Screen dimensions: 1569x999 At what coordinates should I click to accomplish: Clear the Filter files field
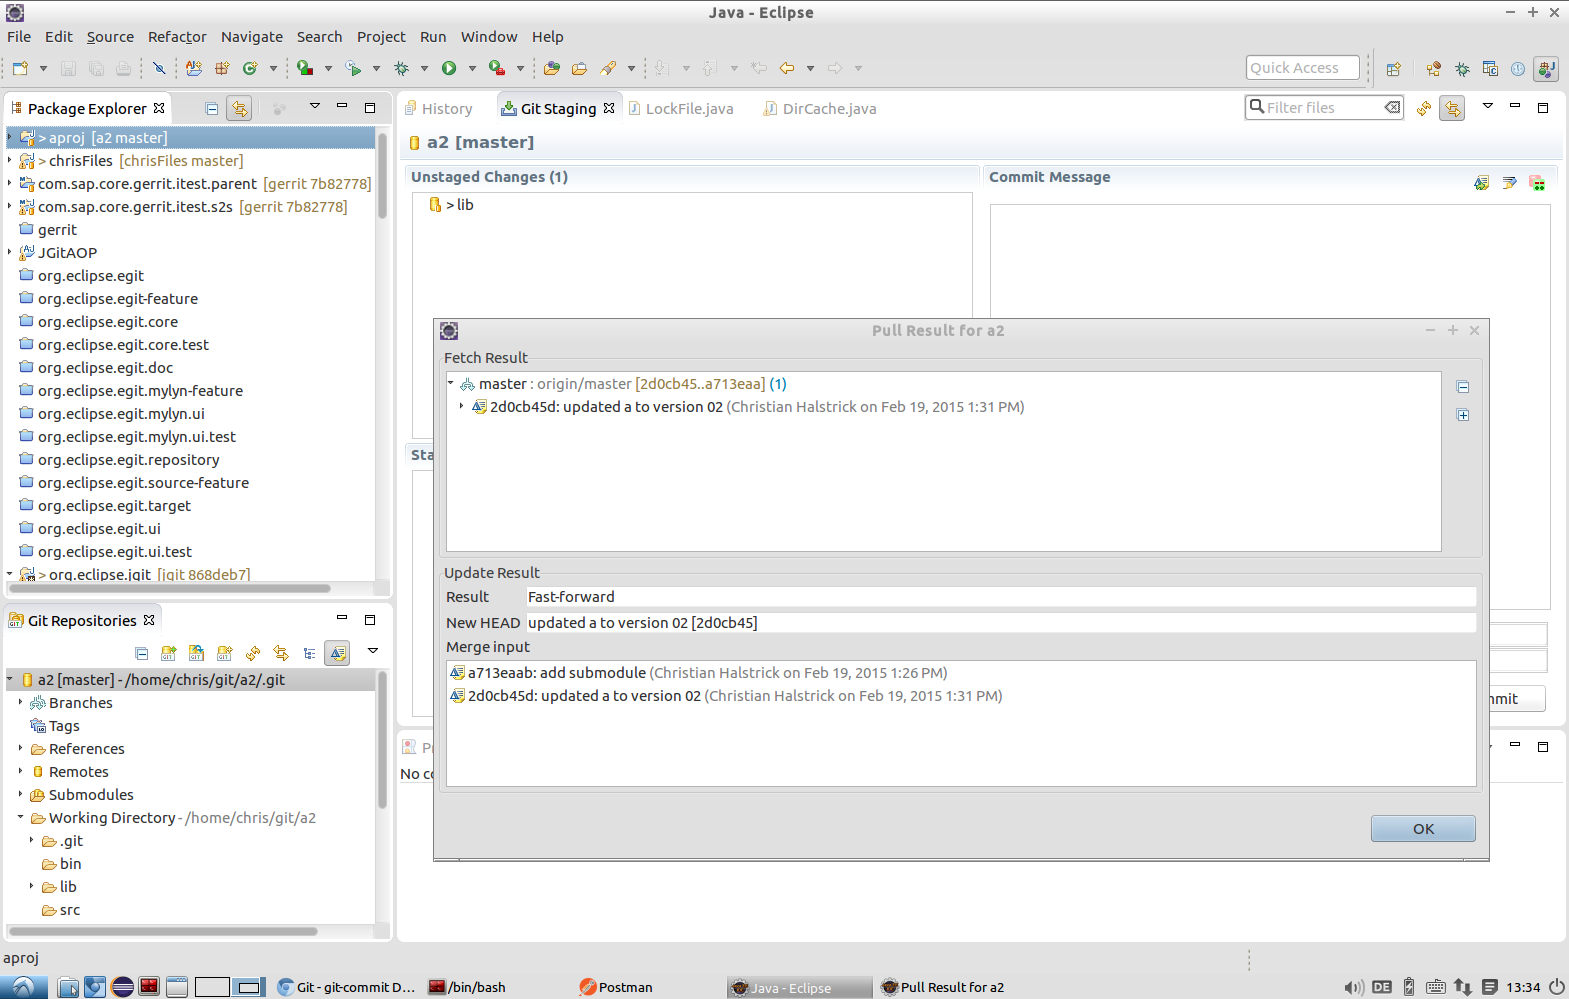point(1392,107)
